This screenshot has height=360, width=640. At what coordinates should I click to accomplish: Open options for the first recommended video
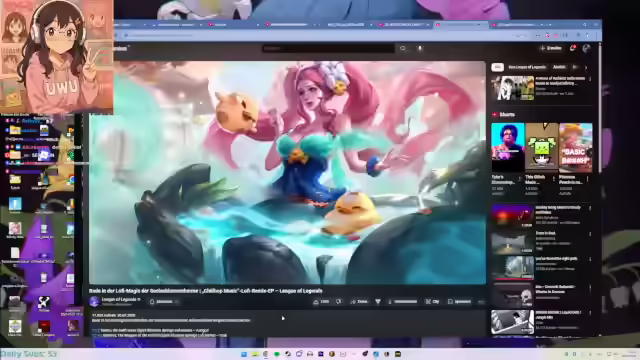(x=590, y=79)
